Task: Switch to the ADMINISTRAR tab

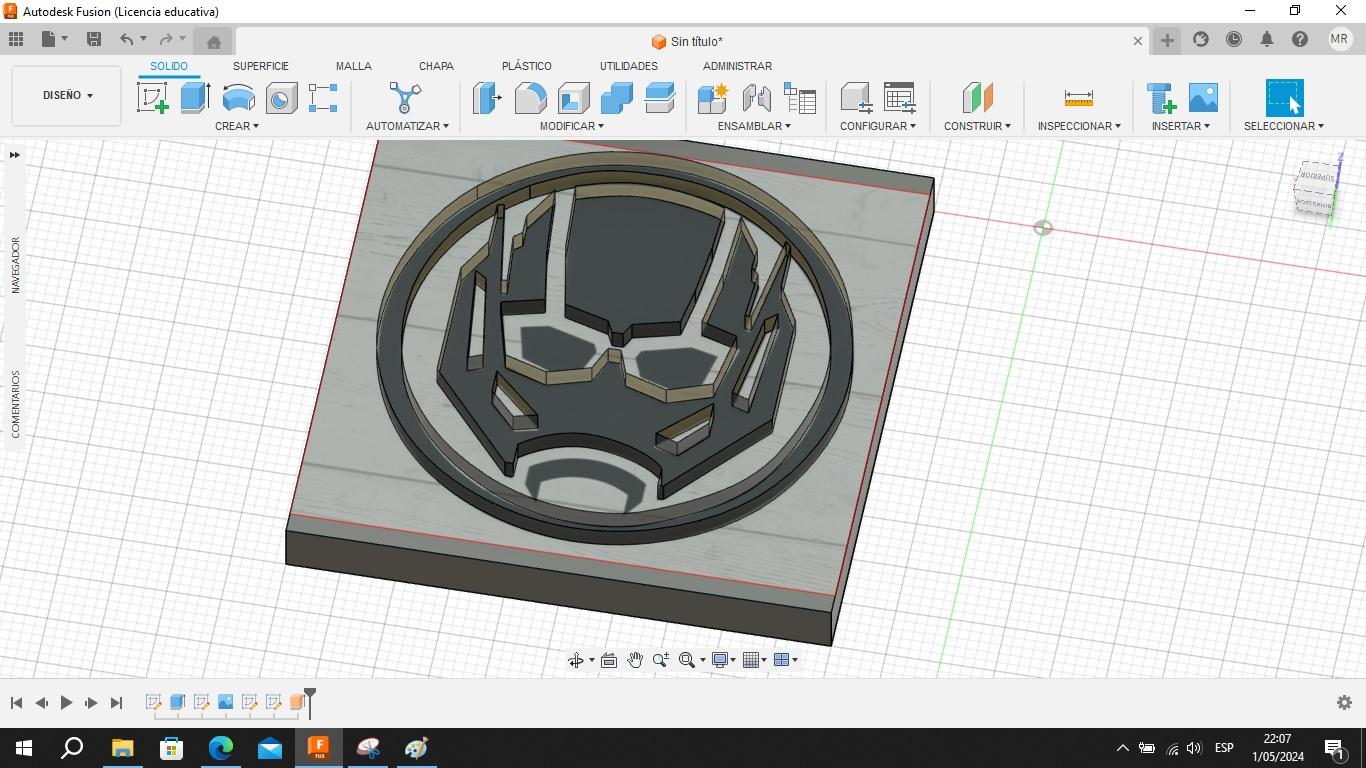Action: tap(737, 66)
